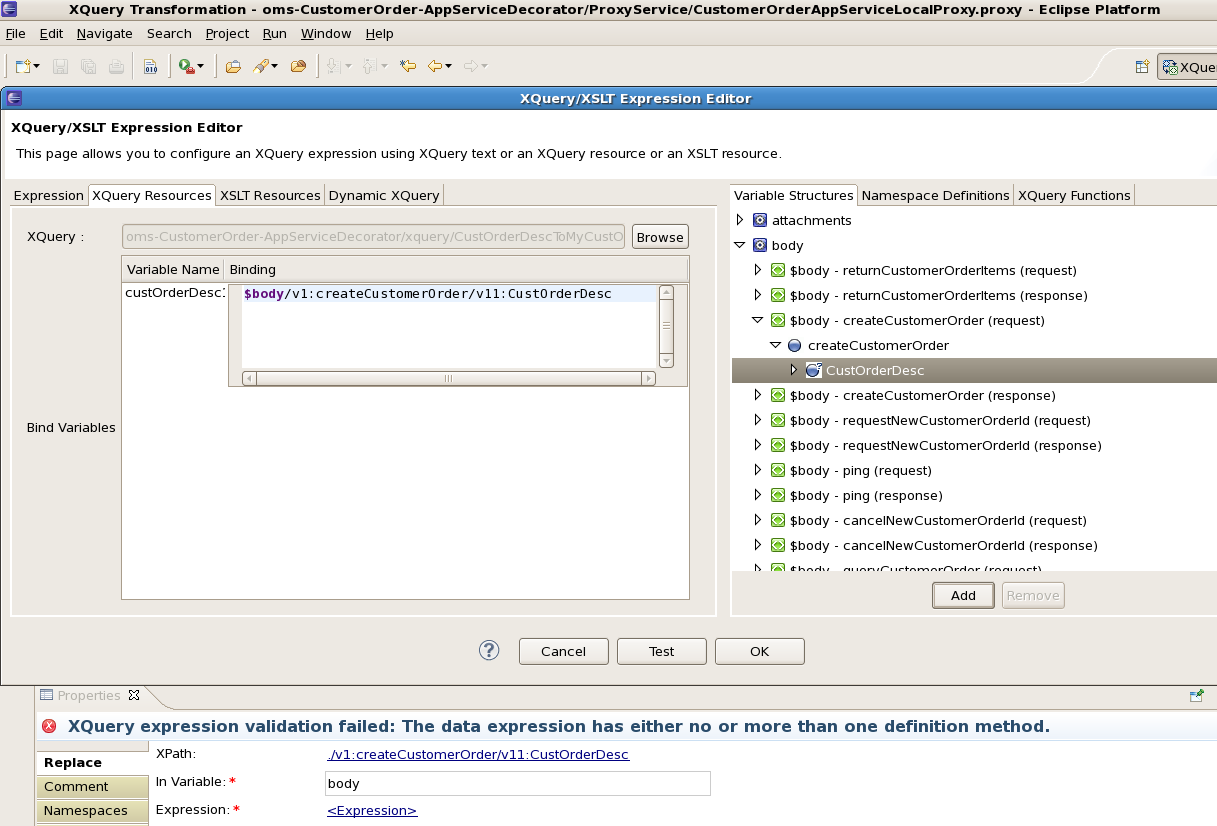Screen dimensions: 1217x826
Task: Click the red error icon in Properties
Action: [x=49, y=727]
